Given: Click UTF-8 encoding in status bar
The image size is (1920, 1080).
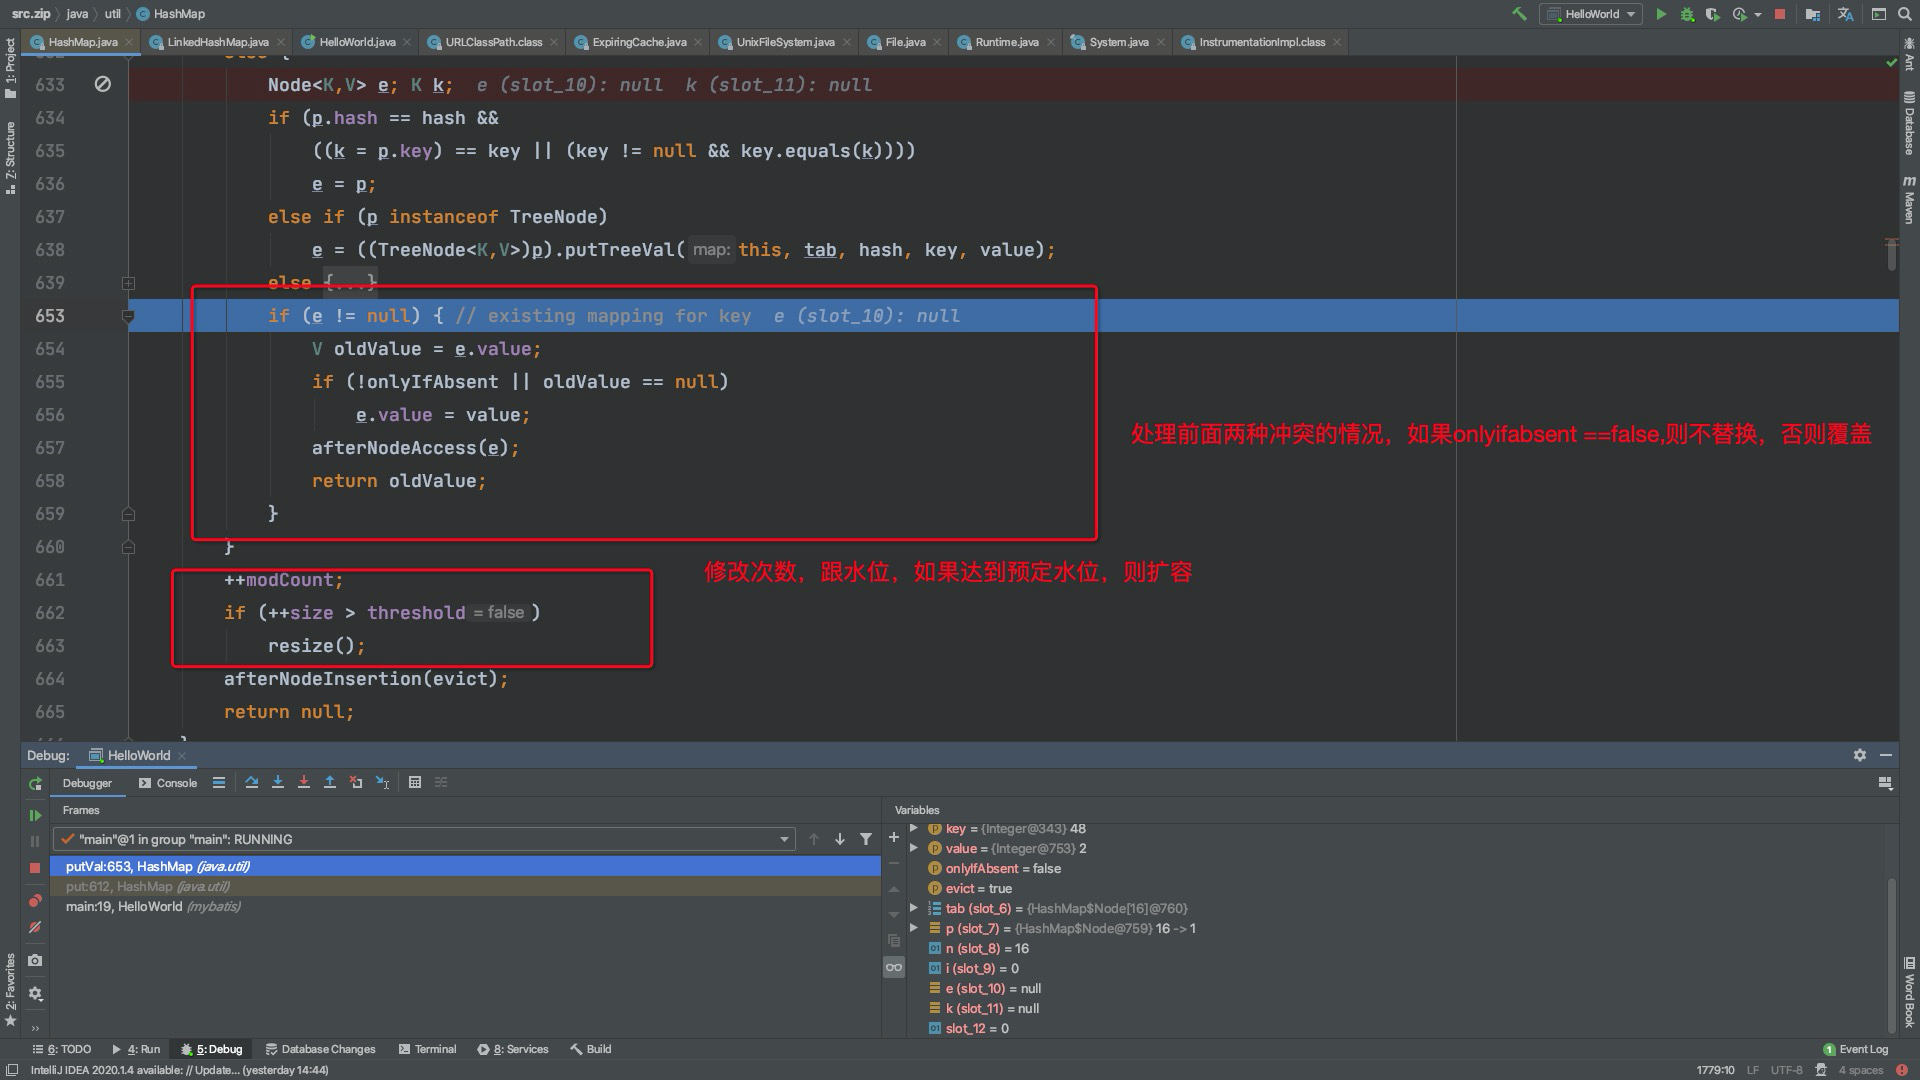Looking at the screenshot, I should 1786,1070.
